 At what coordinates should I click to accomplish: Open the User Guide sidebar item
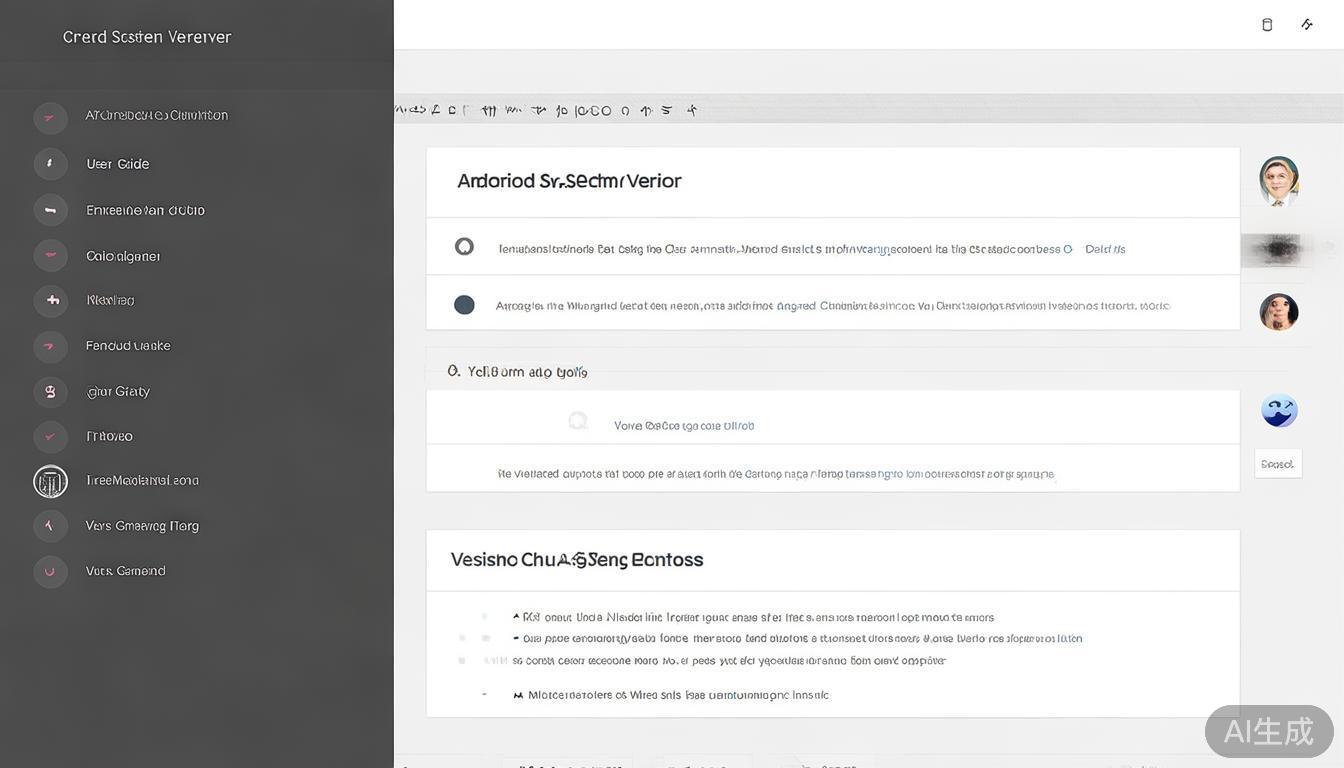pos(118,164)
